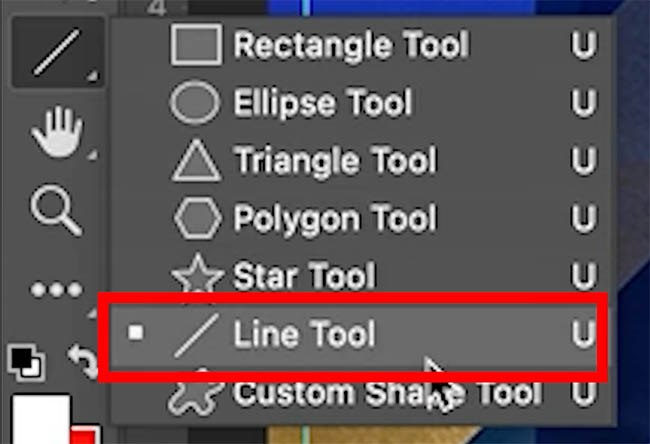Screen dimensions: 650x444
Task: Open the white foreground color swatch
Action: (41, 420)
